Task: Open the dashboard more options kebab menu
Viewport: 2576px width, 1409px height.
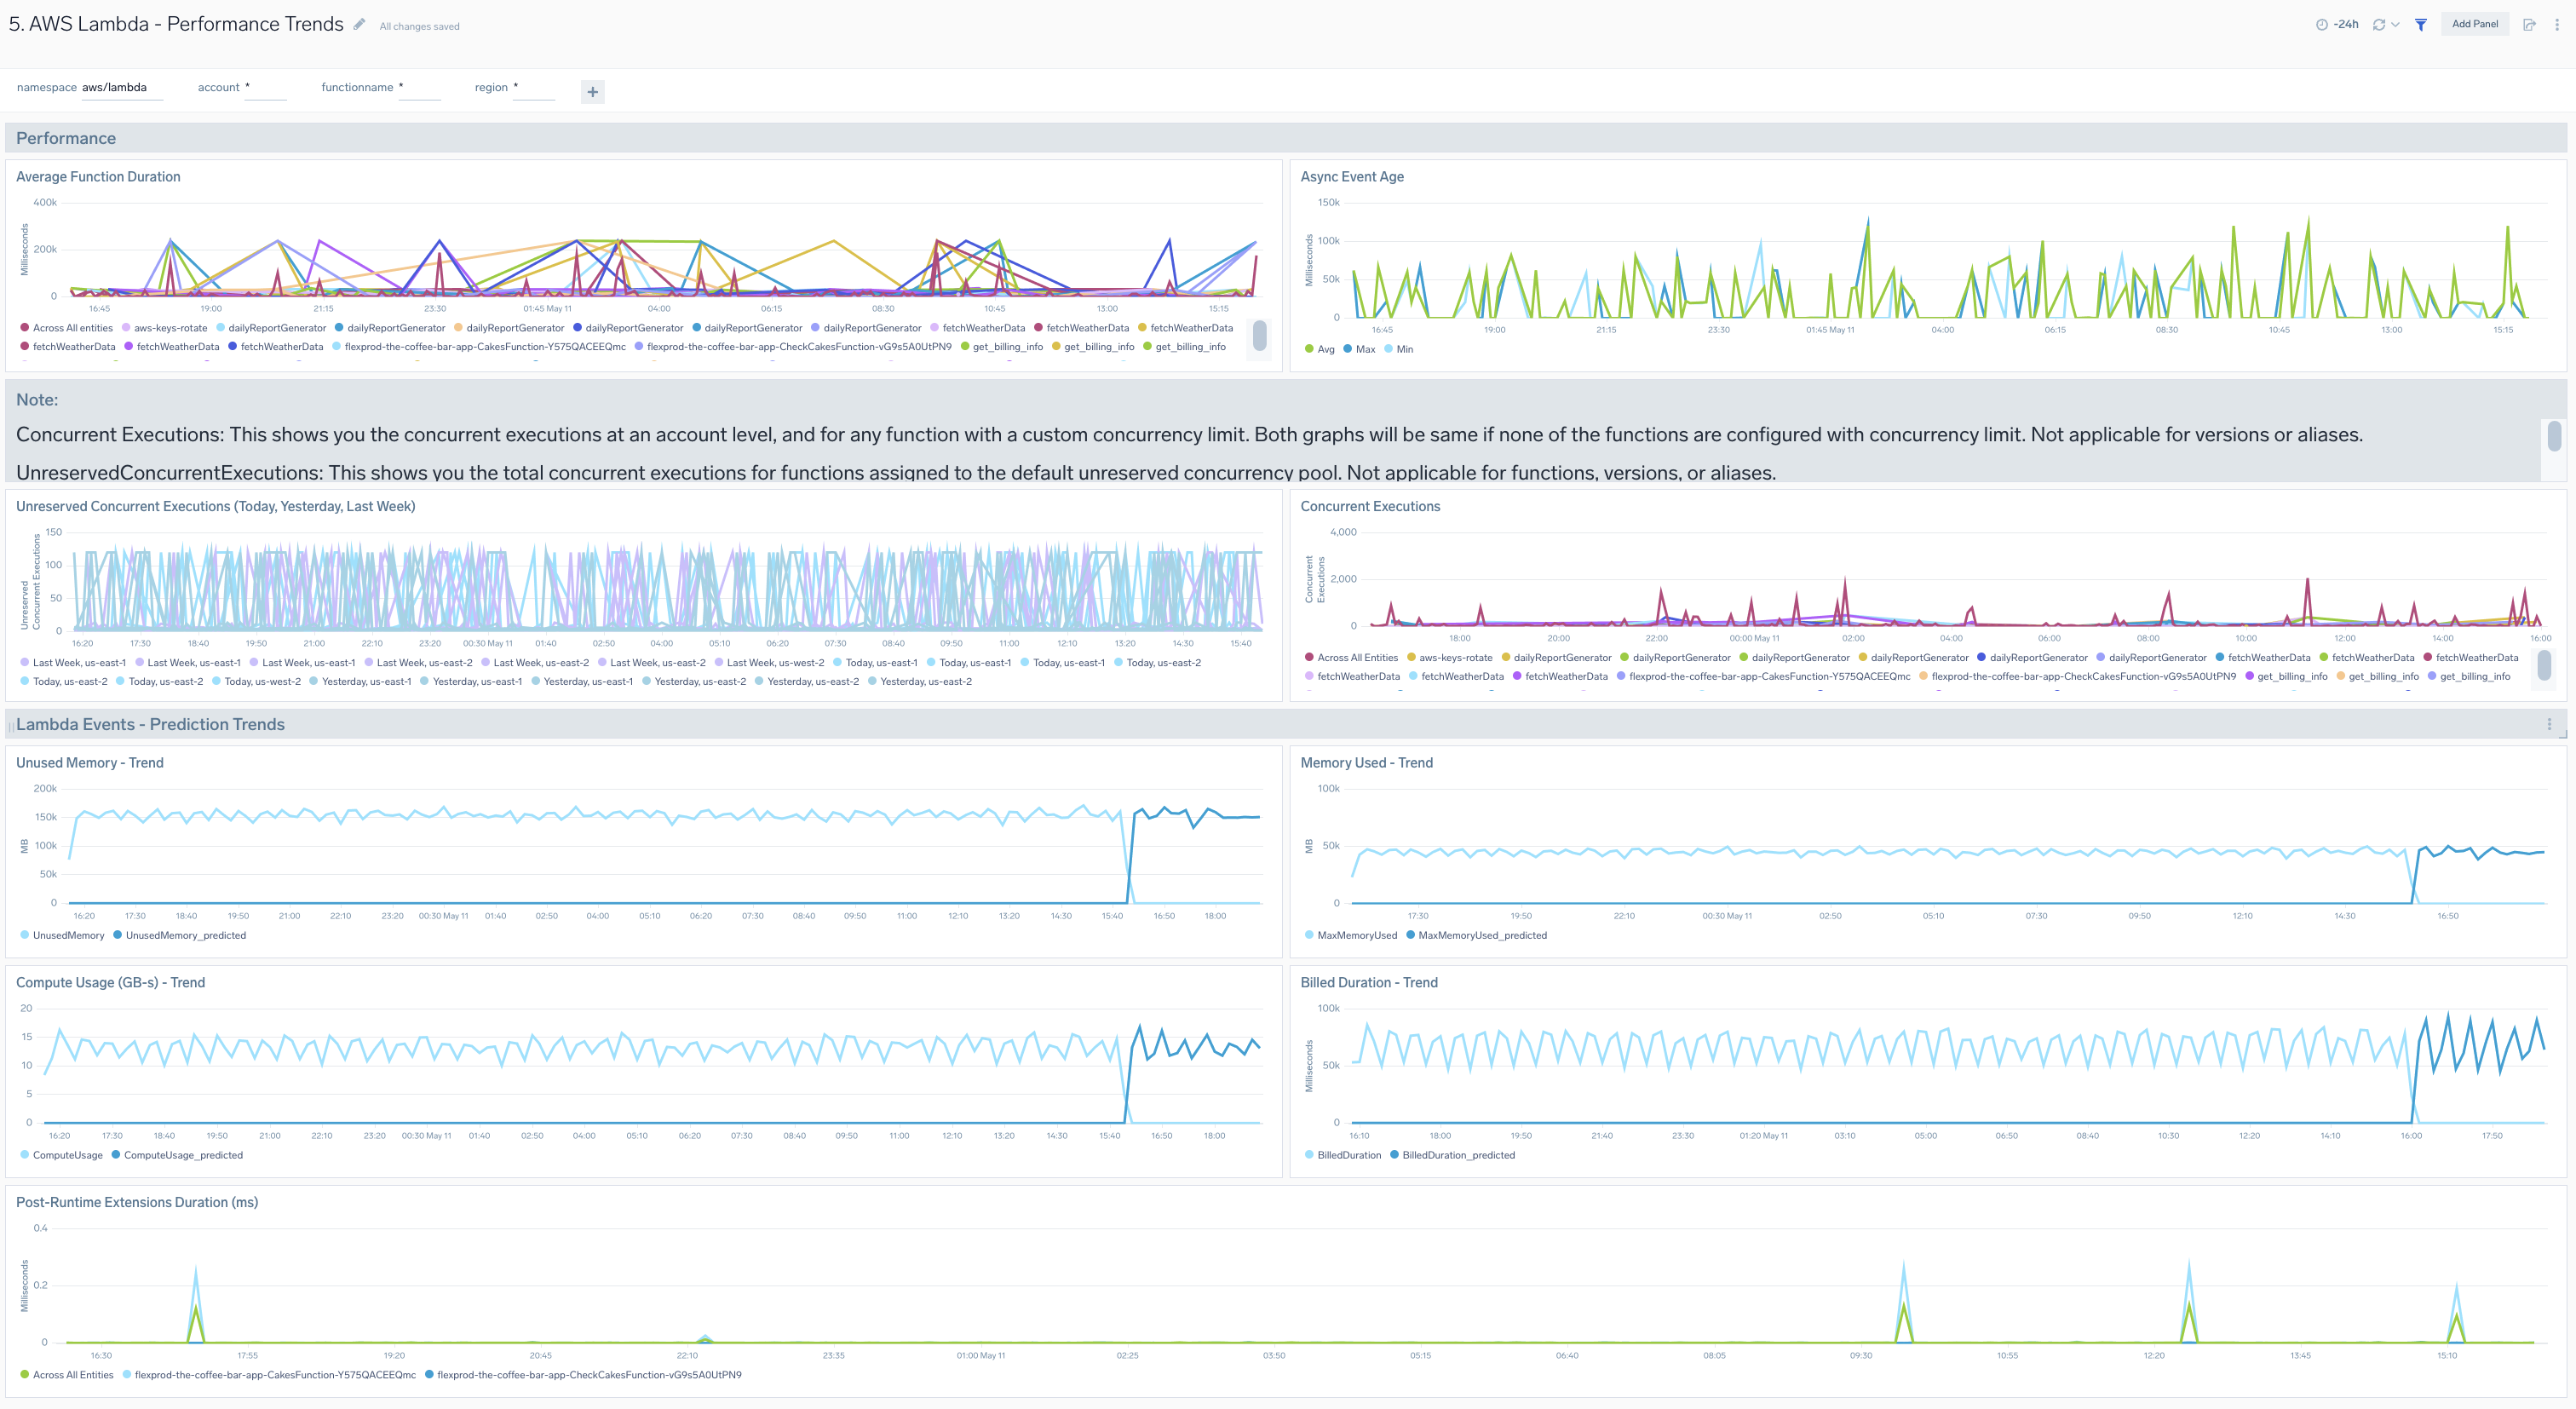Action: [x=2557, y=24]
